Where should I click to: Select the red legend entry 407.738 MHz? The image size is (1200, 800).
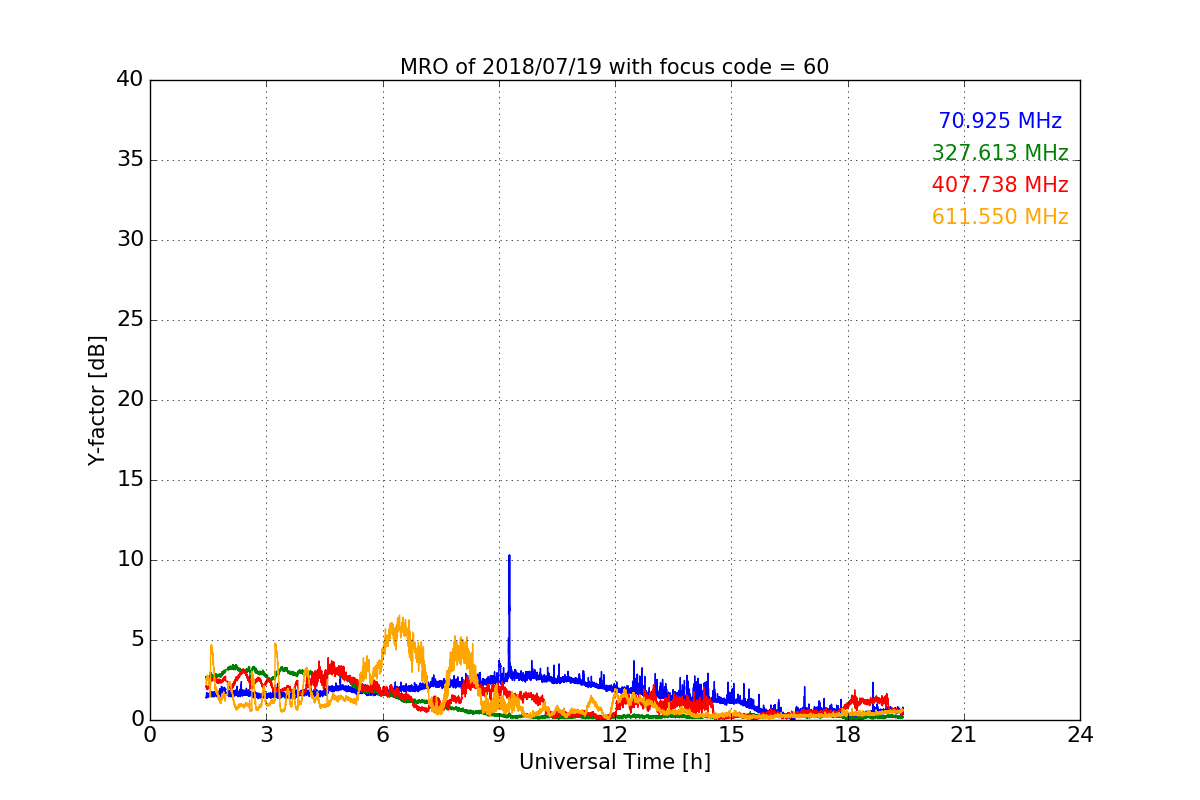point(1000,185)
